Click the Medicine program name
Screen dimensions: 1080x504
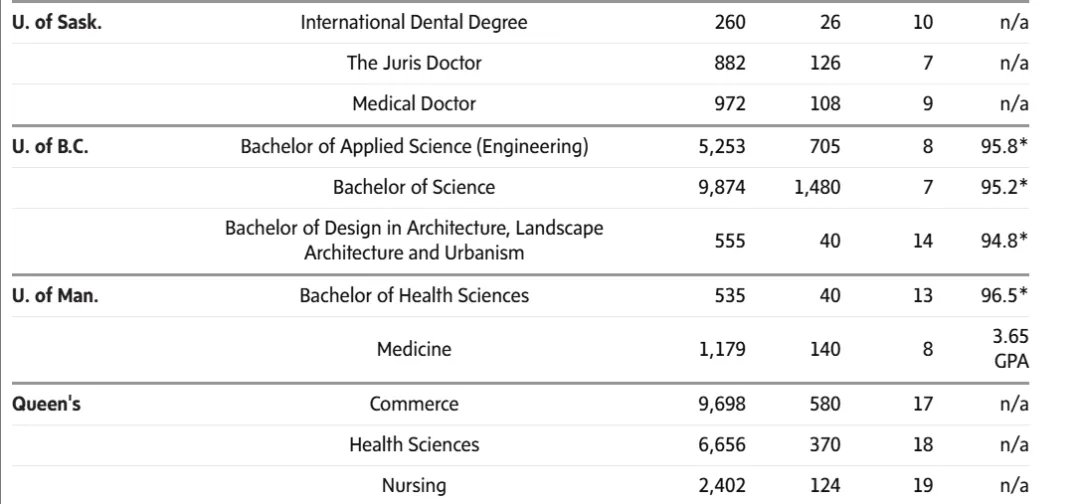click(x=414, y=349)
